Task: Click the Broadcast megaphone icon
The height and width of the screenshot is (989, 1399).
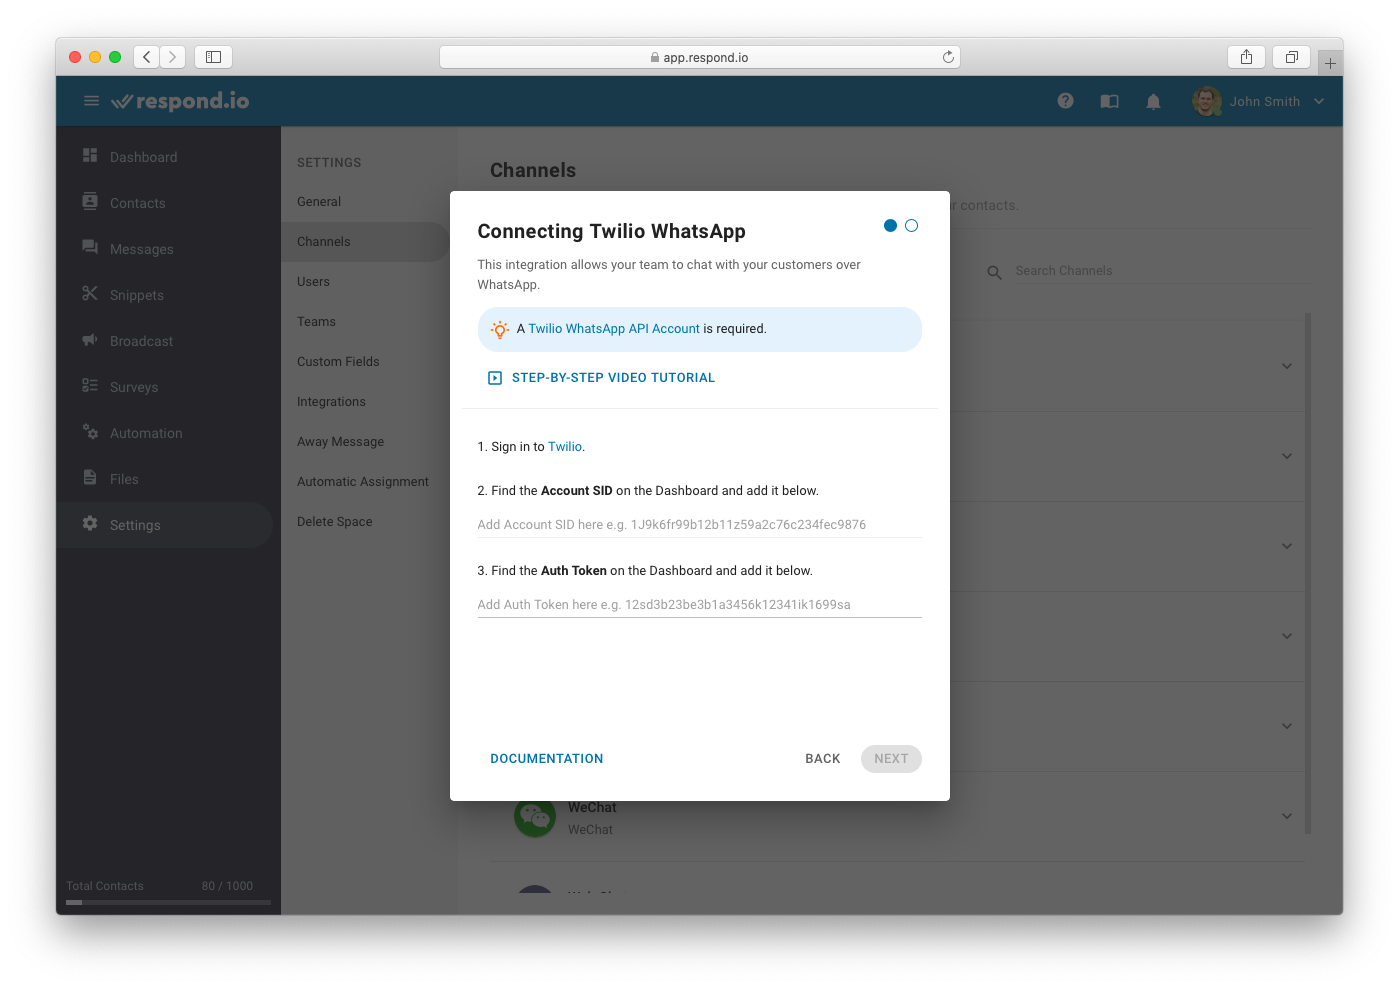Action: [x=90, y=340]
